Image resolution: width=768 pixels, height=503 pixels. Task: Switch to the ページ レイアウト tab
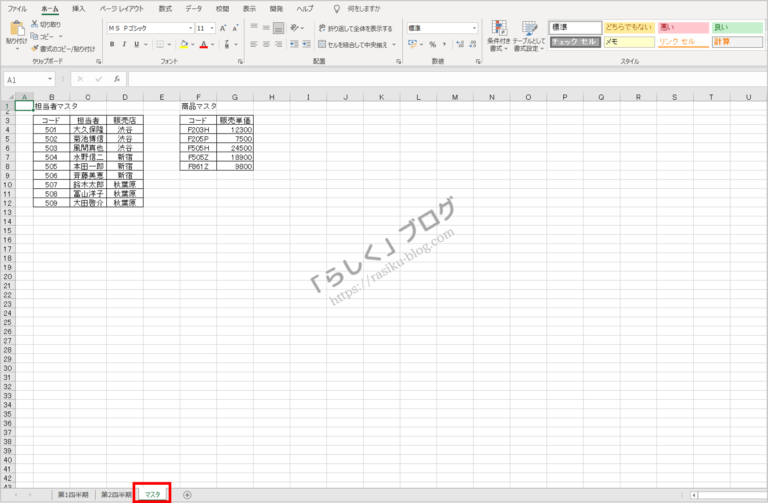tap(122, 9)
